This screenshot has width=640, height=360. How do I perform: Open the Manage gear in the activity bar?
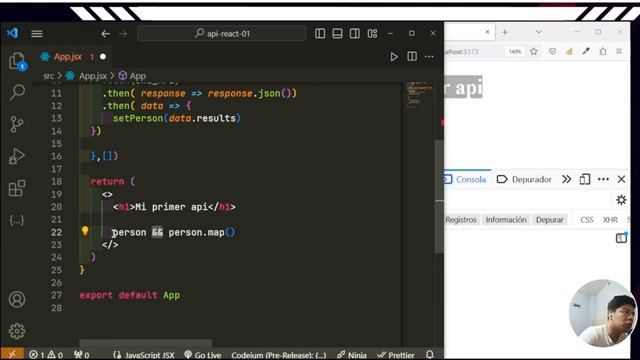pyautogui.click(x=17, y=331)
